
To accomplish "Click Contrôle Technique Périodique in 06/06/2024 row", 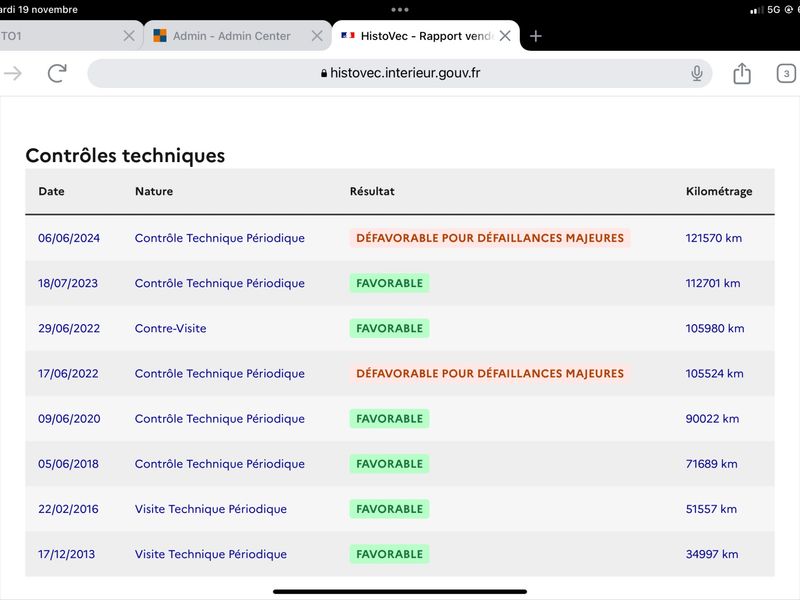I will 219,238.
